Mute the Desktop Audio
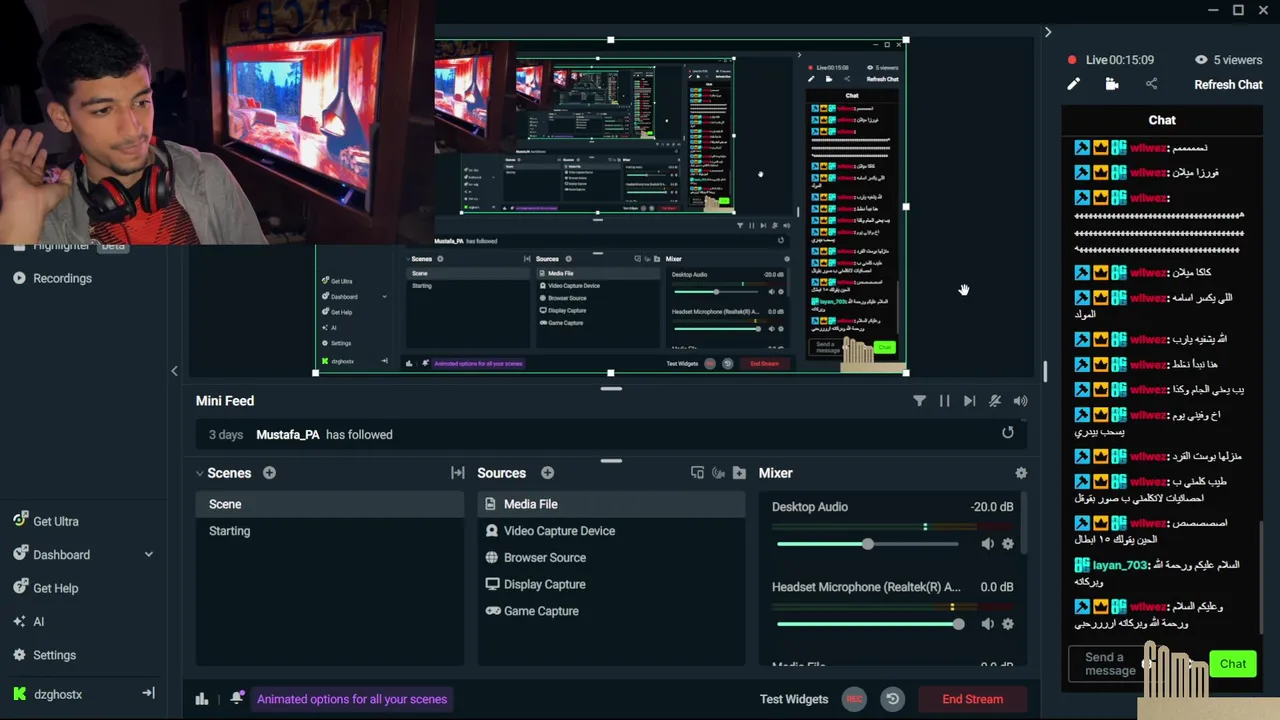 point(987,544)
